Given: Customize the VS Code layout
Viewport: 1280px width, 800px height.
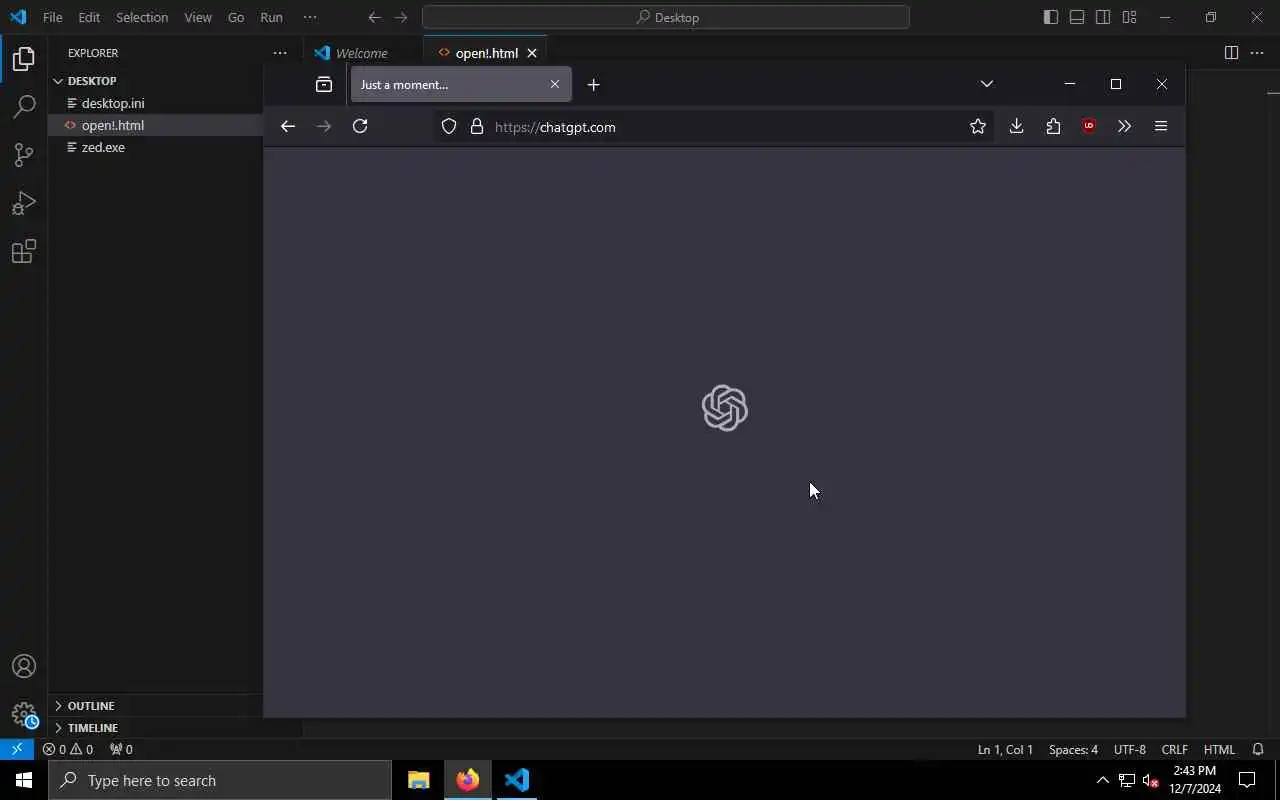Looking at the screenshot, I should coord(1129,17).
